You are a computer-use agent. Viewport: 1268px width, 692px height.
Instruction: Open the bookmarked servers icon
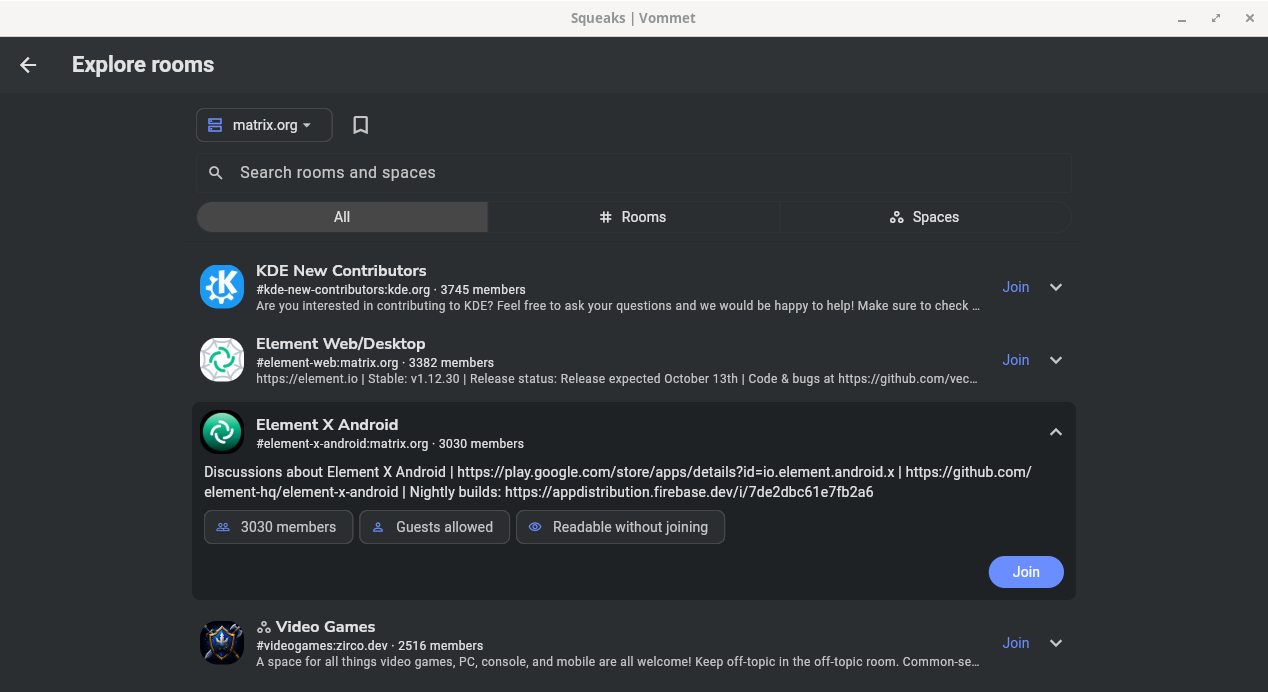click(361, 125)
